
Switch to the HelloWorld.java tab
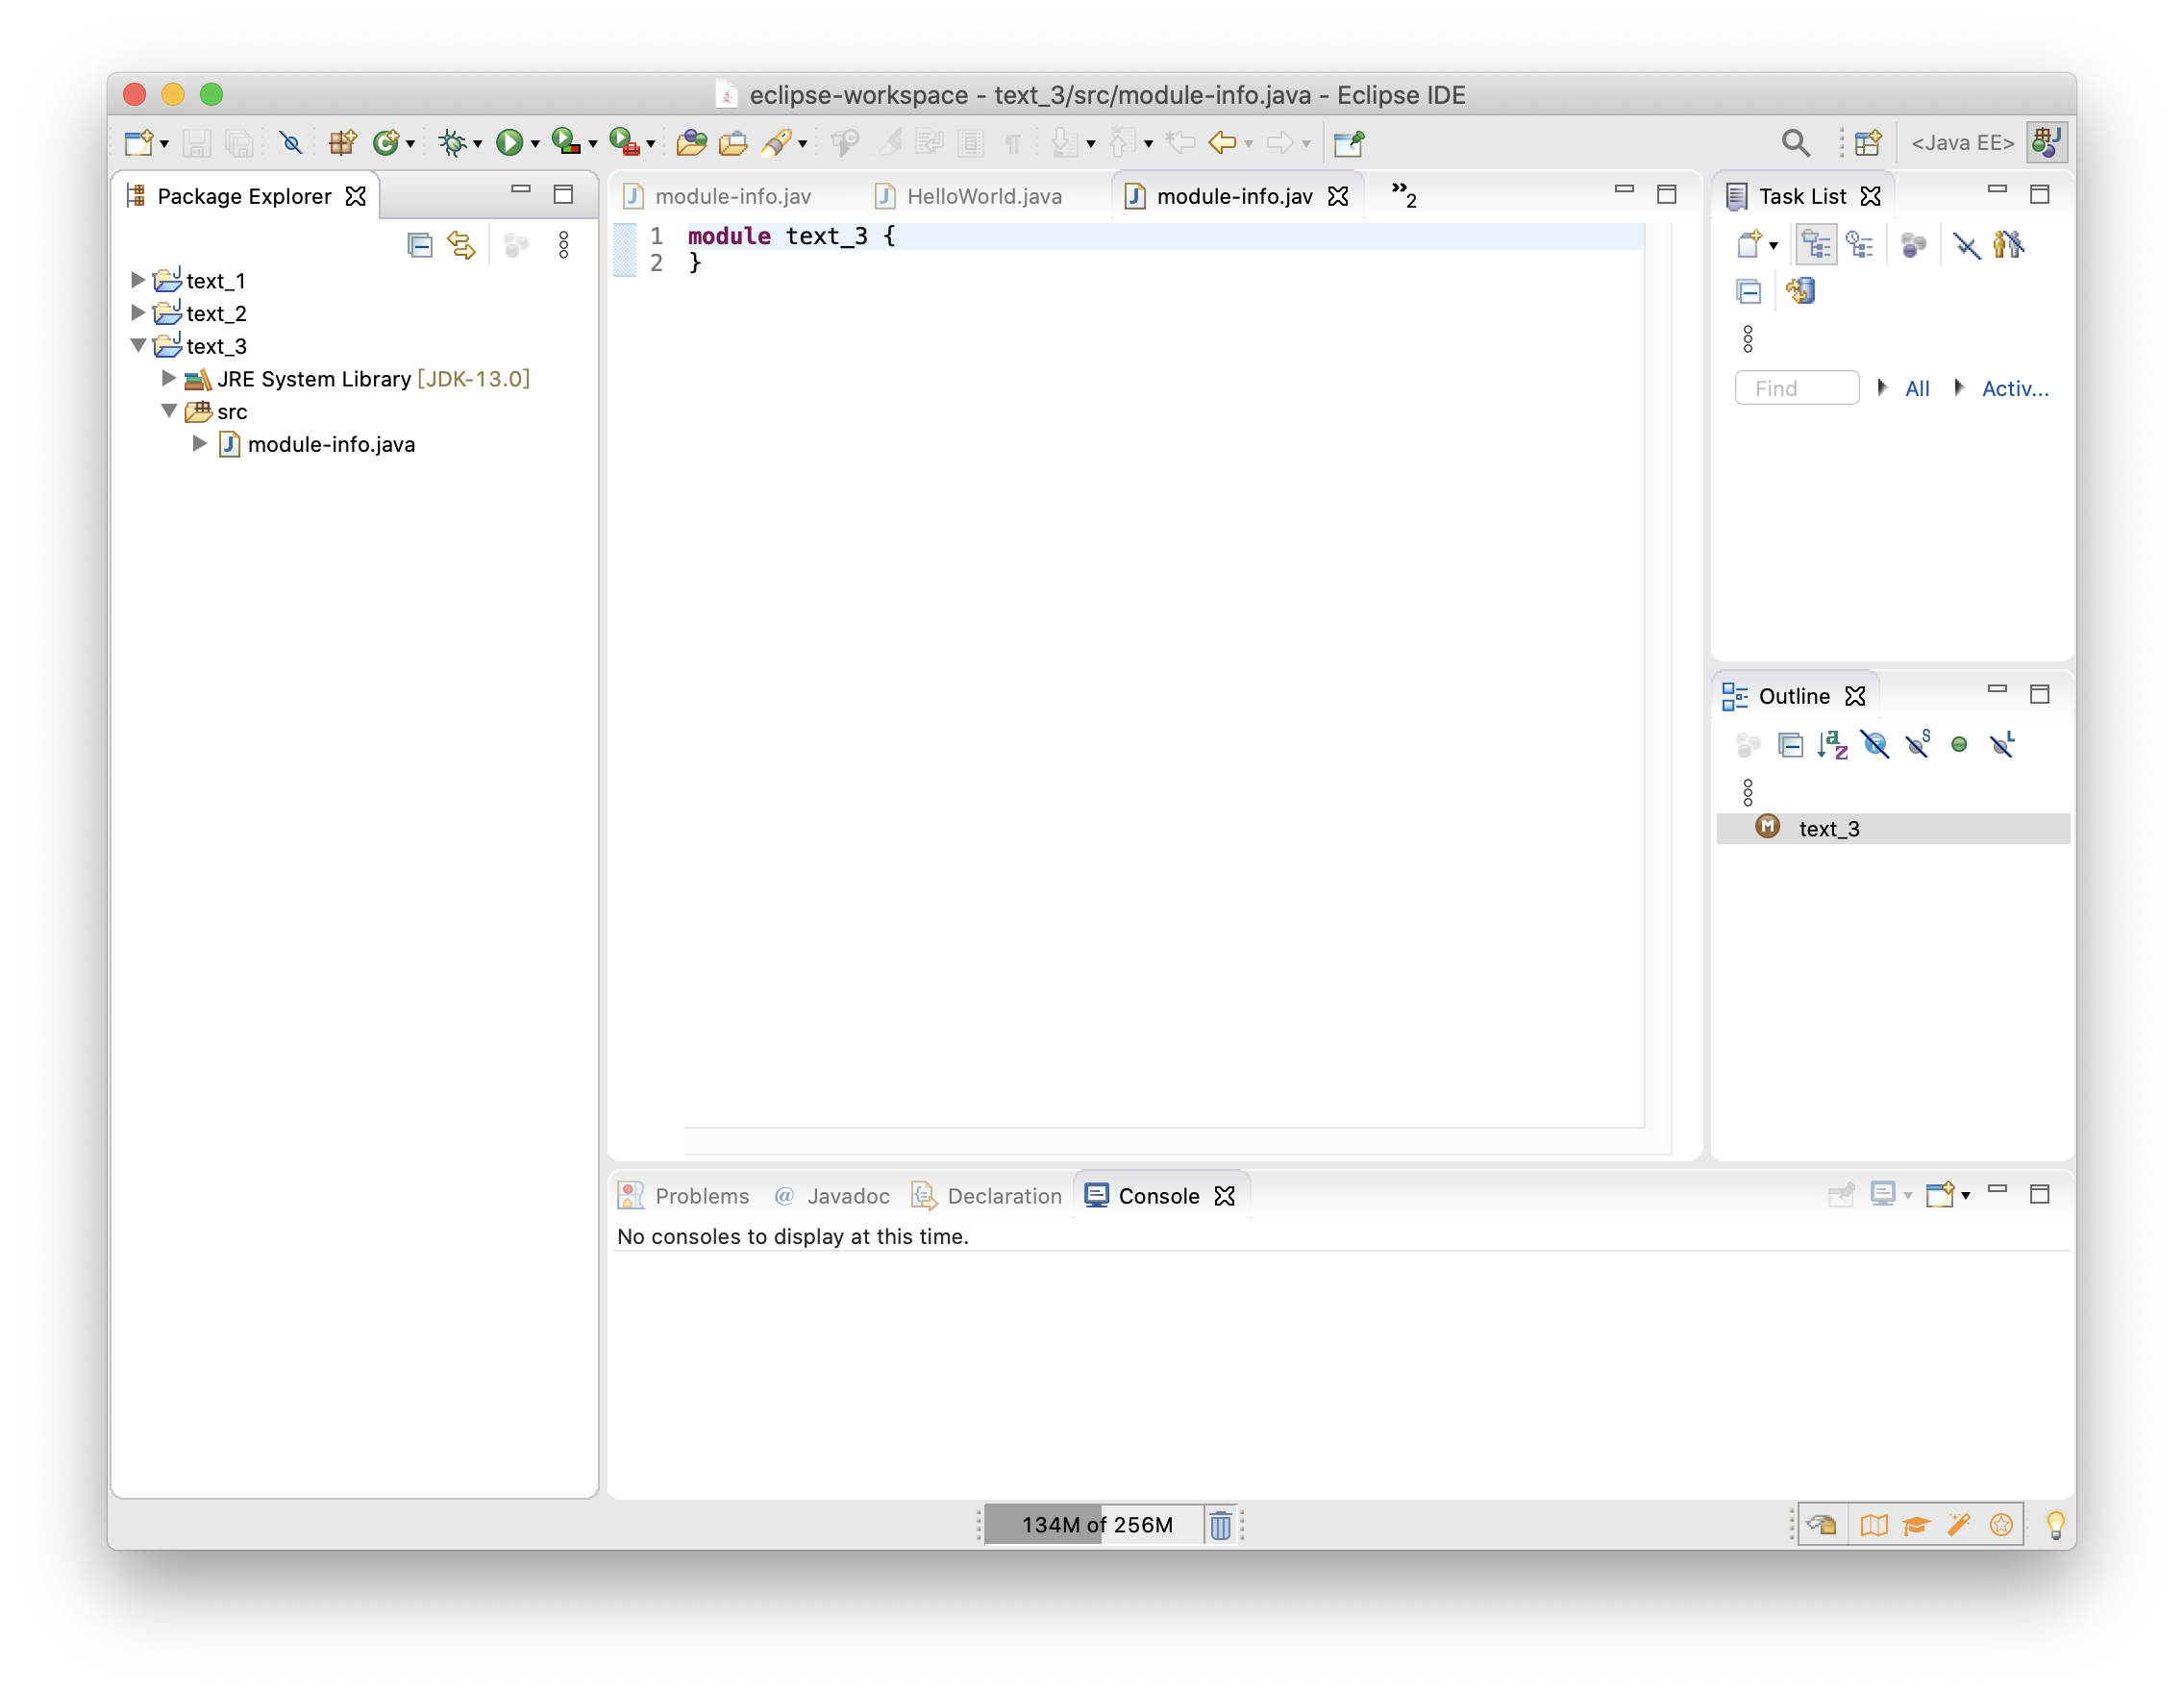point(984,197)
